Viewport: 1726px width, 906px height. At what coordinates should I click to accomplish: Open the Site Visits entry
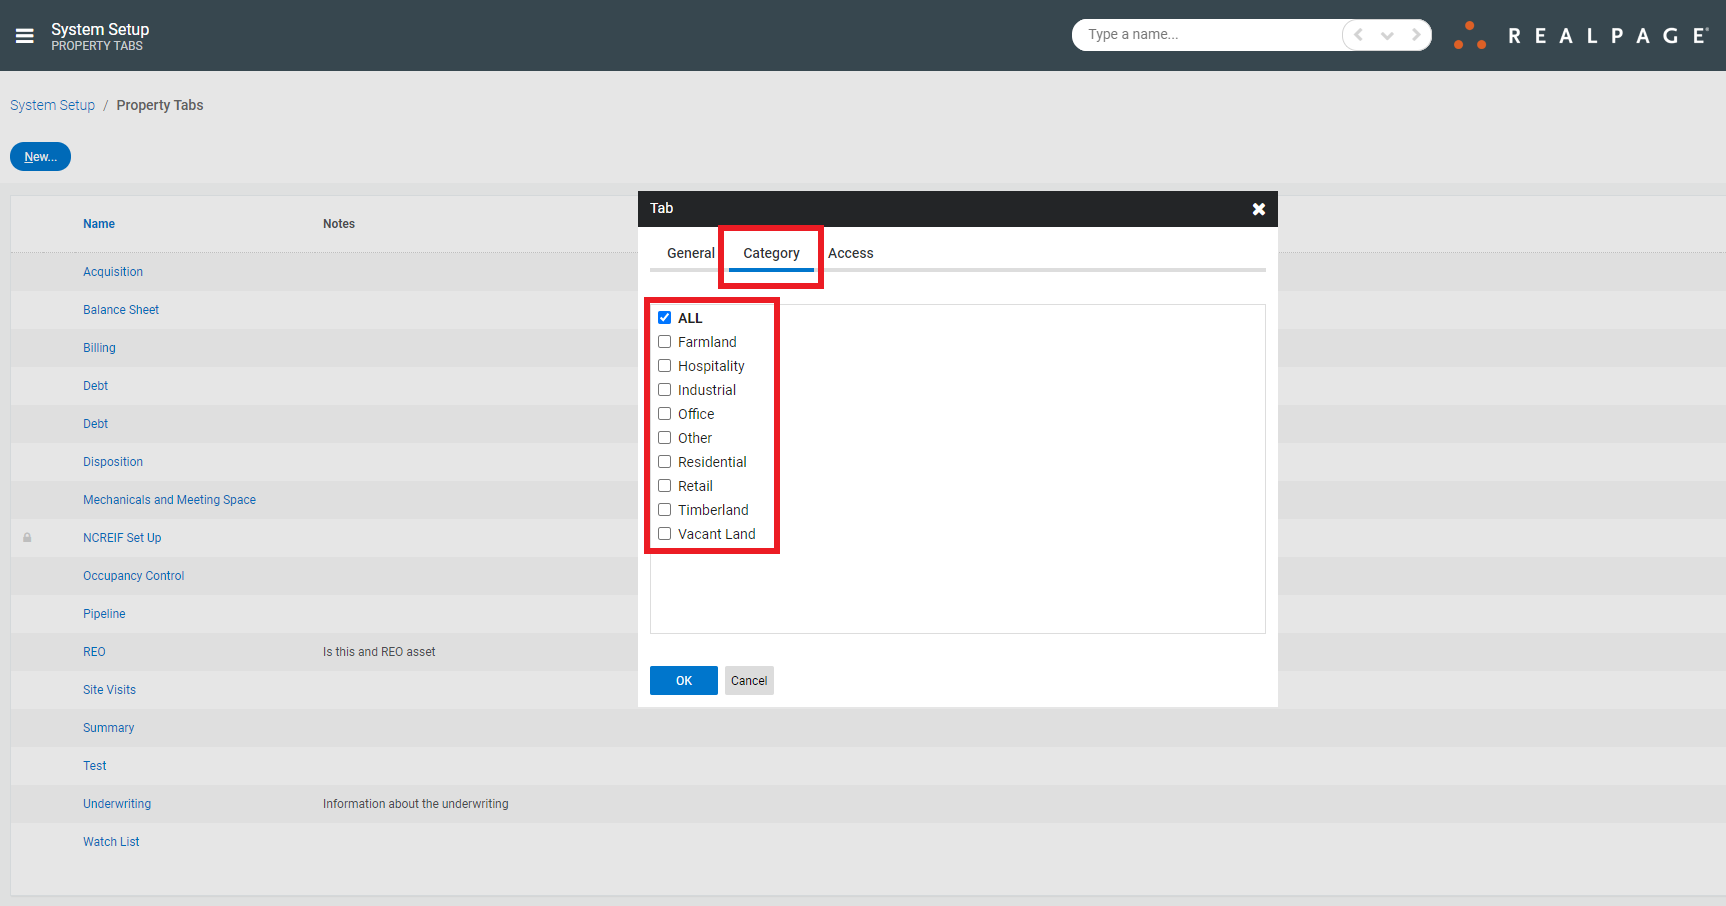(109, 690)
